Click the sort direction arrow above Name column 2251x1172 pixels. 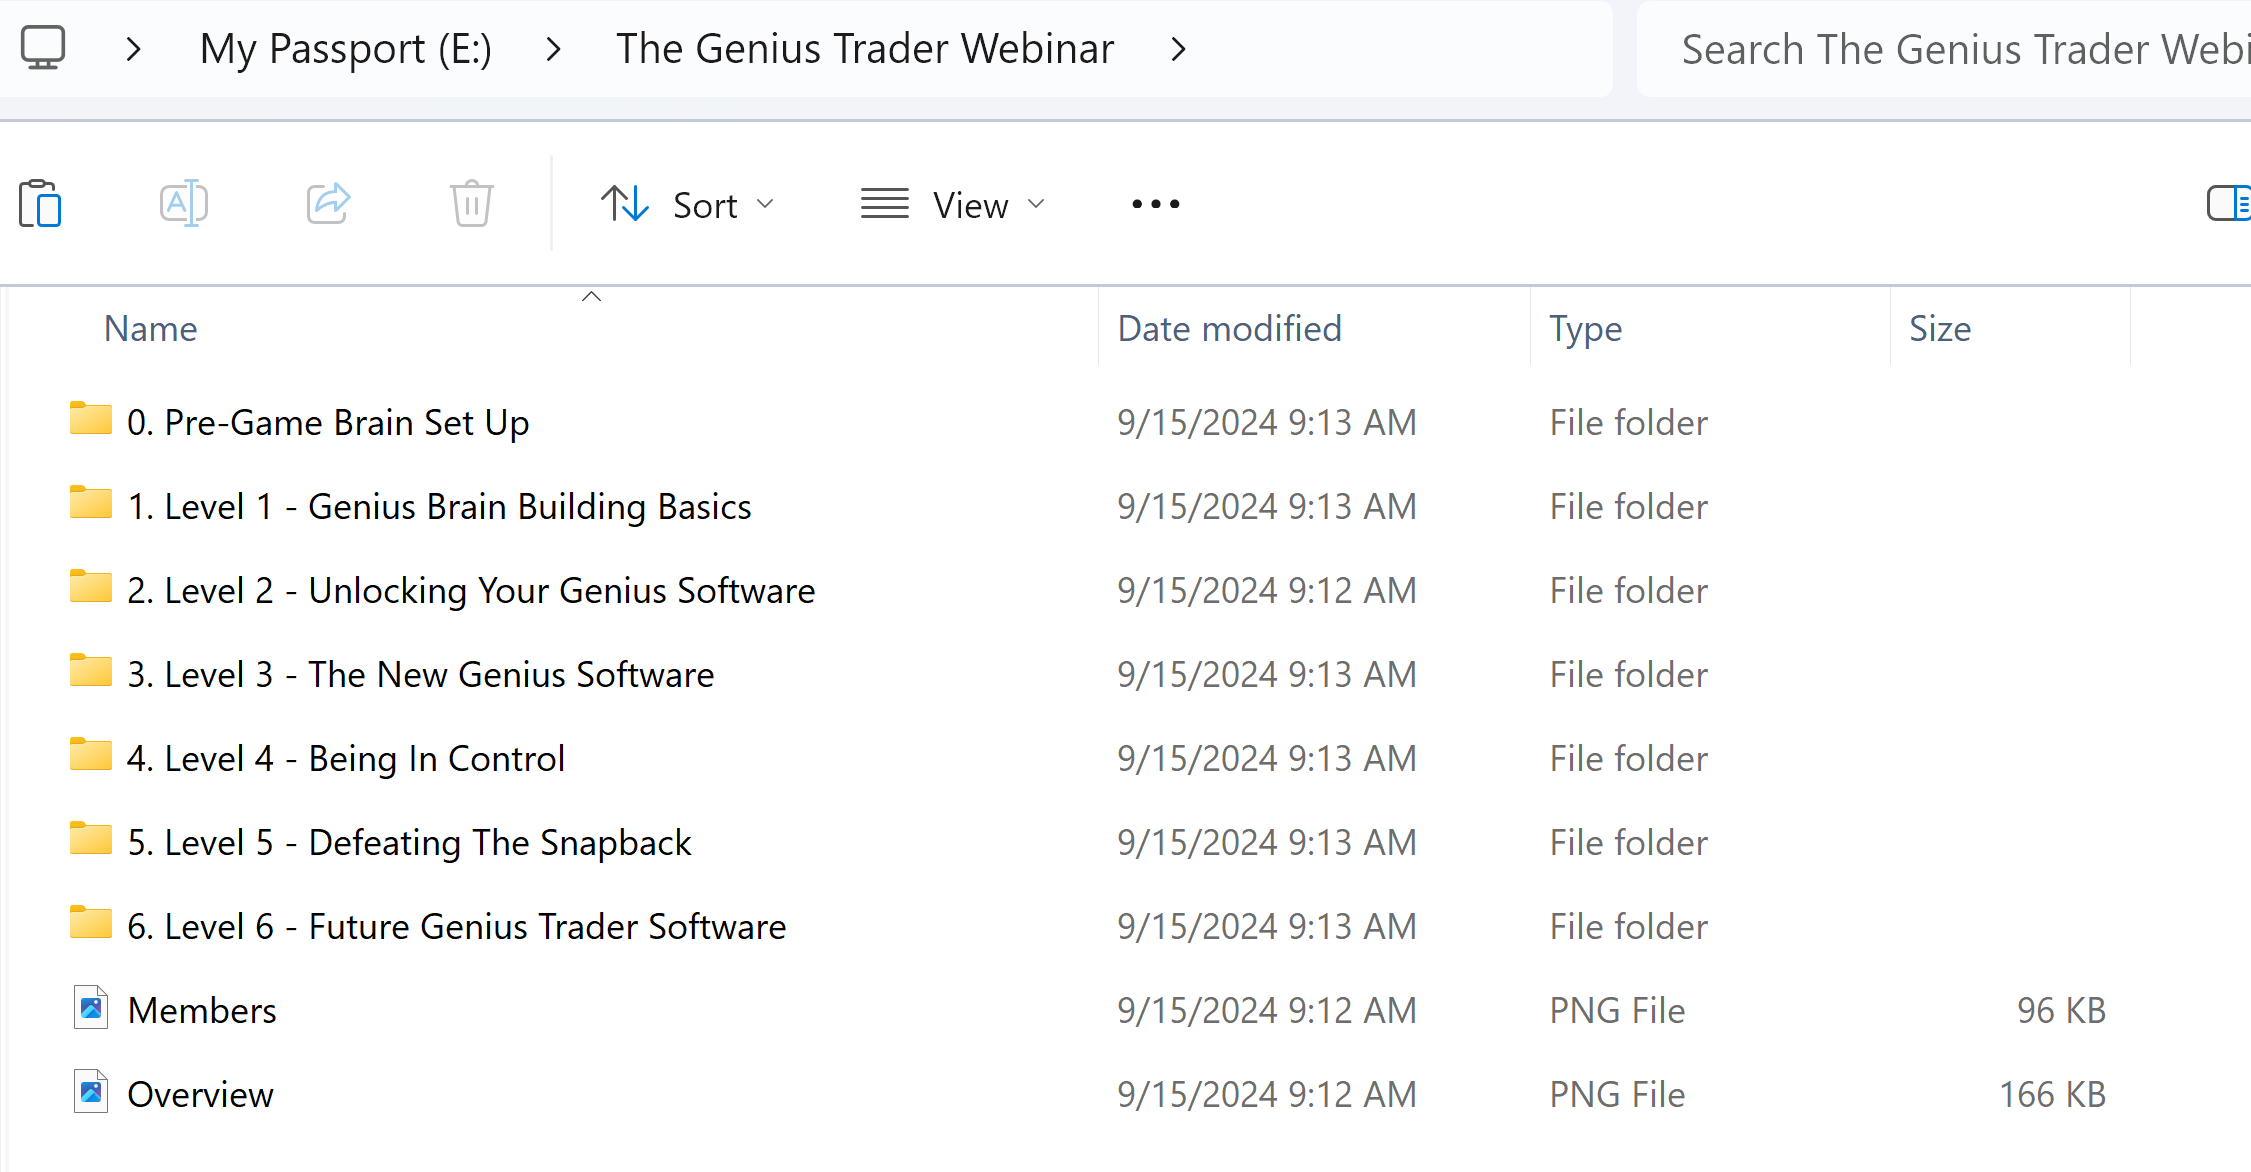point(592,296)
